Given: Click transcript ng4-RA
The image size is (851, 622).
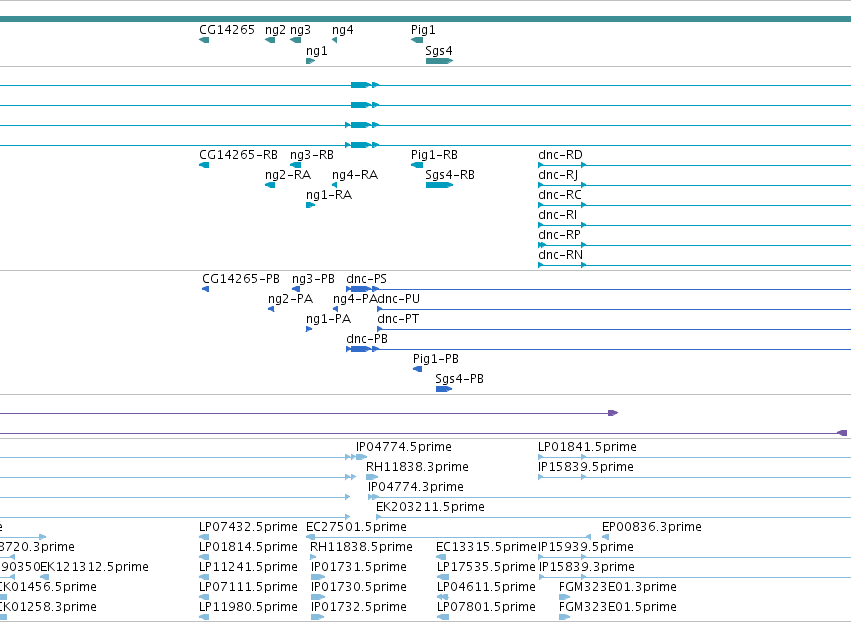Looking at the screenshot, I should [355, 175].
